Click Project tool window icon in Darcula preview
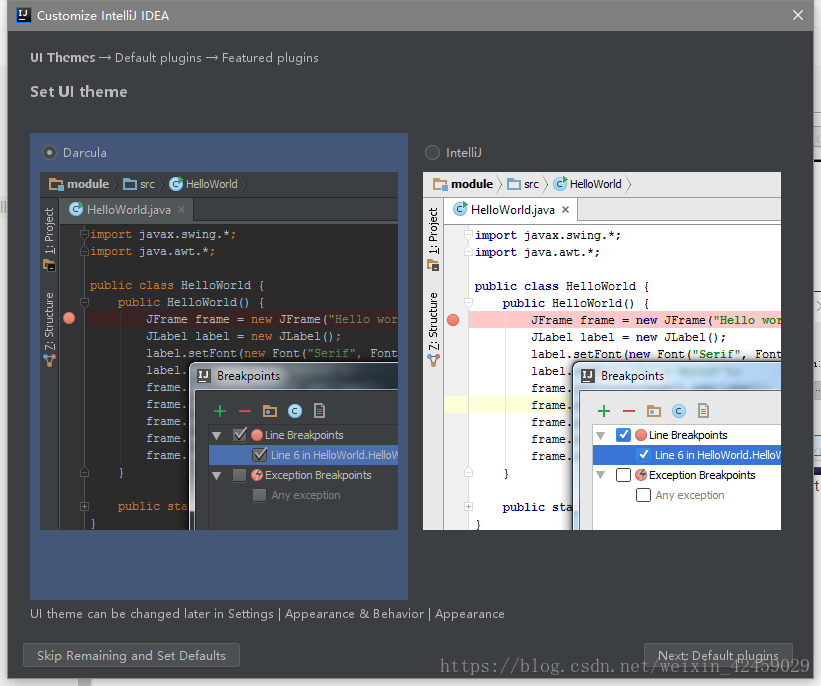 point(49,266)
